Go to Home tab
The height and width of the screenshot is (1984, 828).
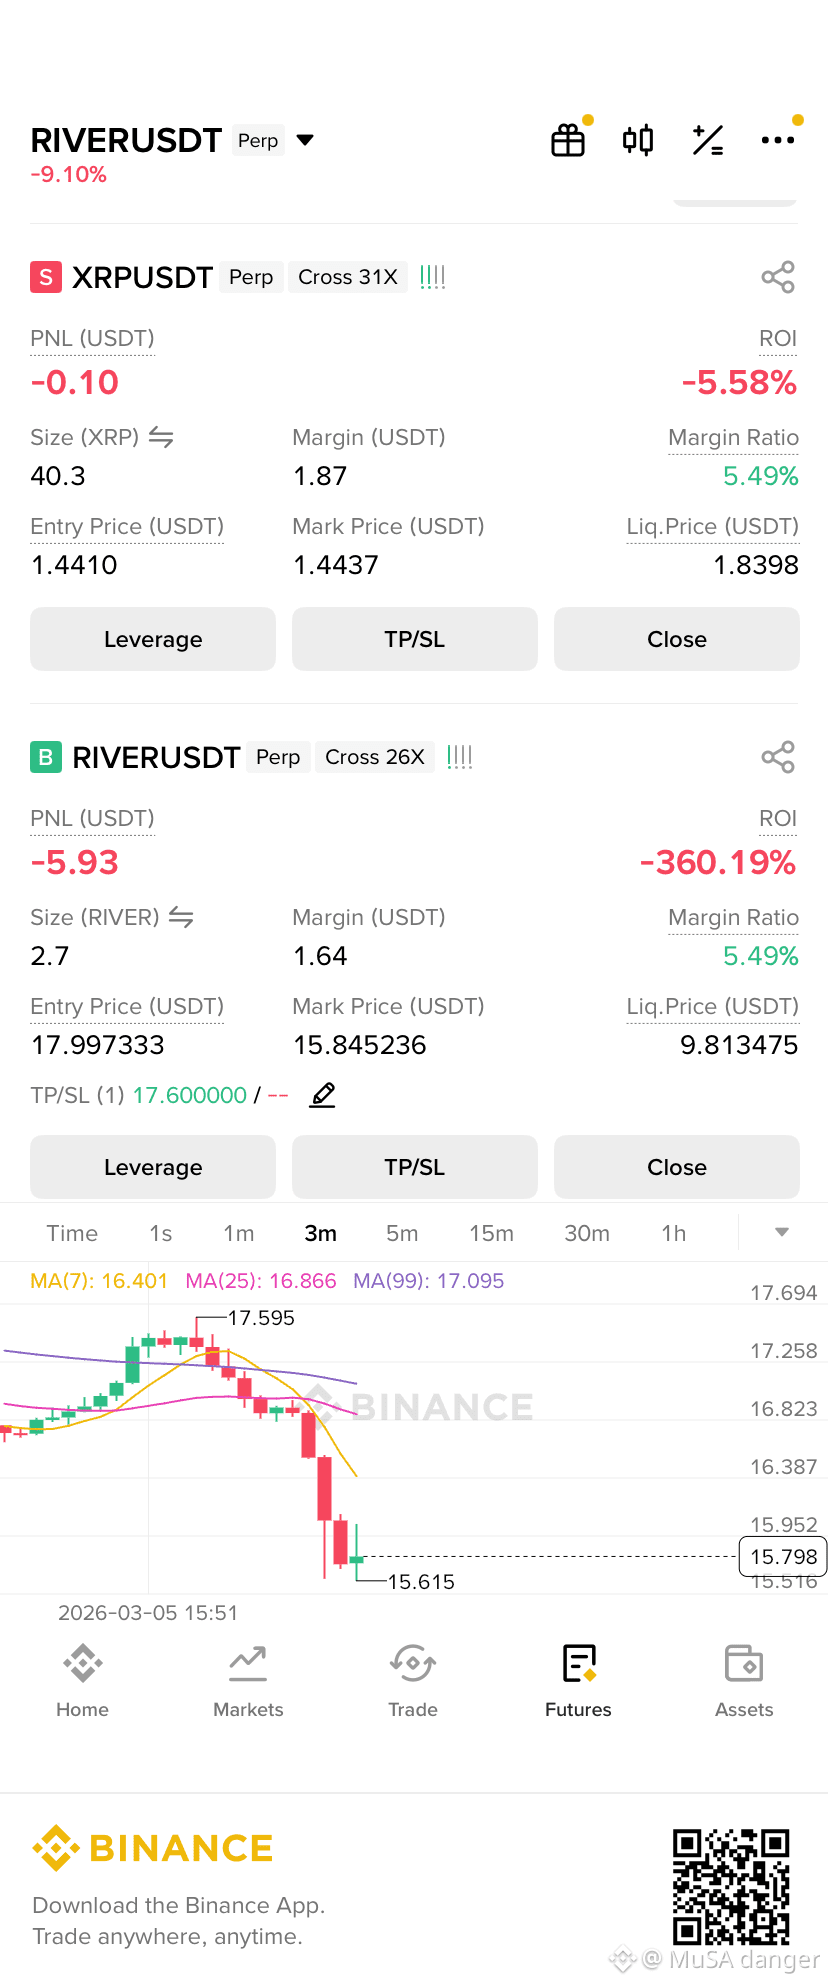83,1681
